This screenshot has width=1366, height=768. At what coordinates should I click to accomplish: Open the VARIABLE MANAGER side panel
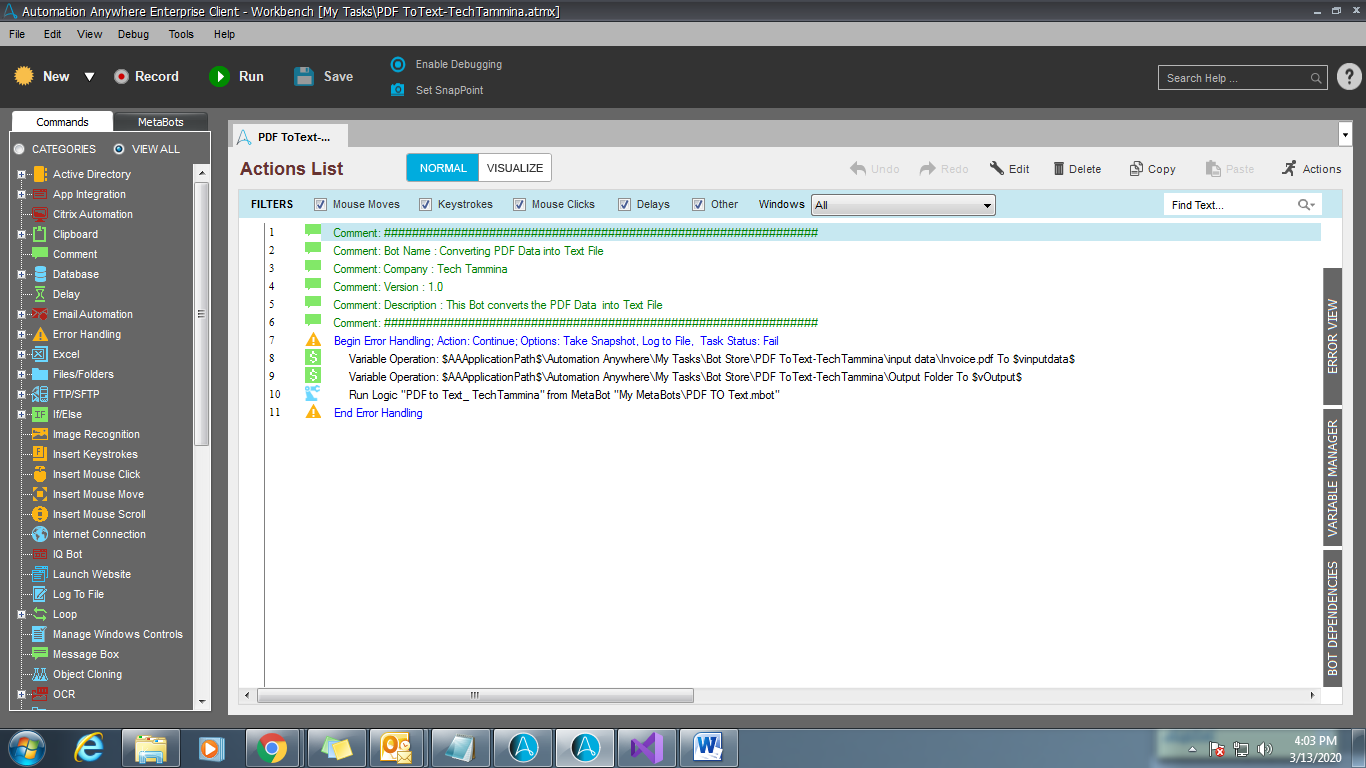1333,477
